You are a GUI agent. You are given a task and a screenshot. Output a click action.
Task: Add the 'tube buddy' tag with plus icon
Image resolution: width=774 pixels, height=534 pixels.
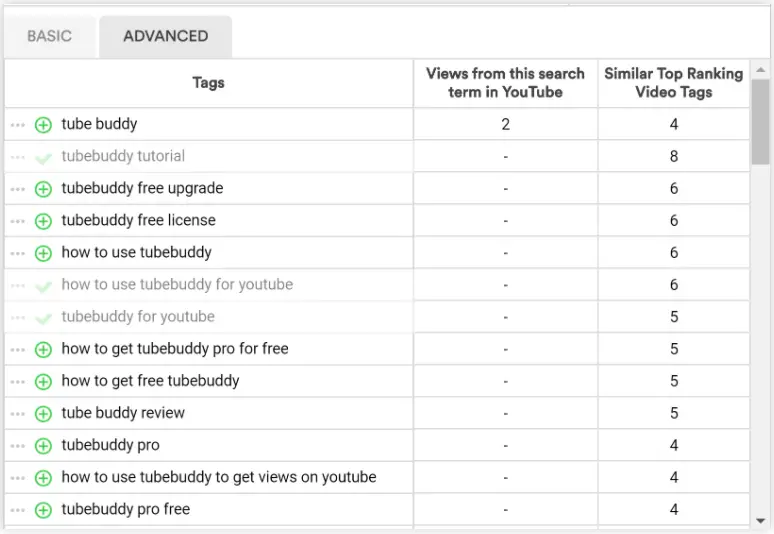point(43,125)
